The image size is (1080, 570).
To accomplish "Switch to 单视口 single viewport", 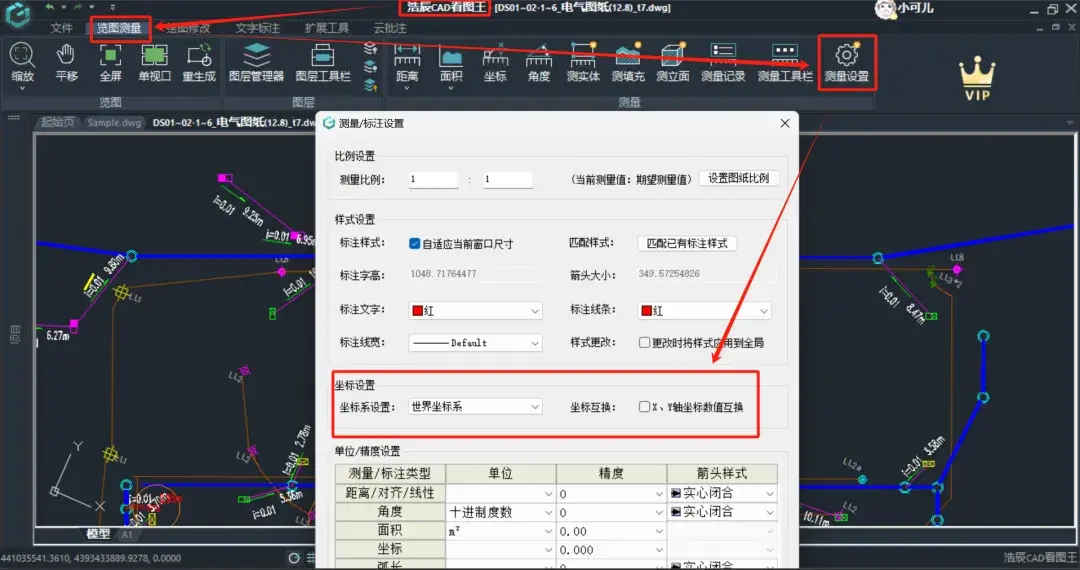I will (x=154, y=55).
